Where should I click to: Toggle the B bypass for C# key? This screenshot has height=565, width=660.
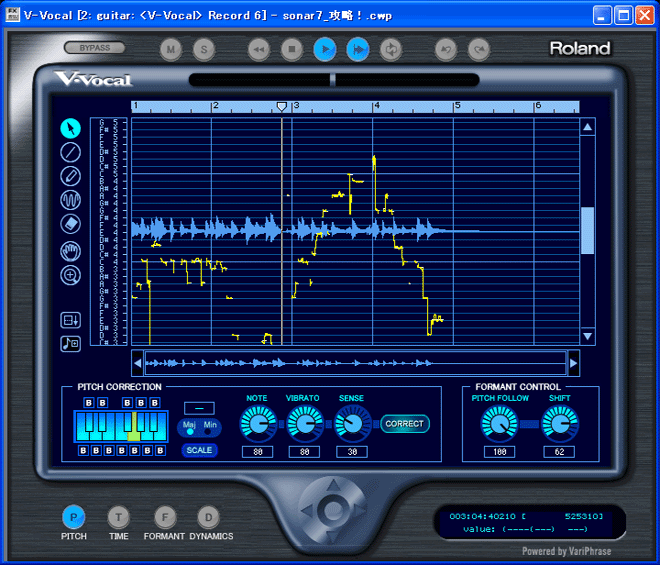tap(89, 403)
